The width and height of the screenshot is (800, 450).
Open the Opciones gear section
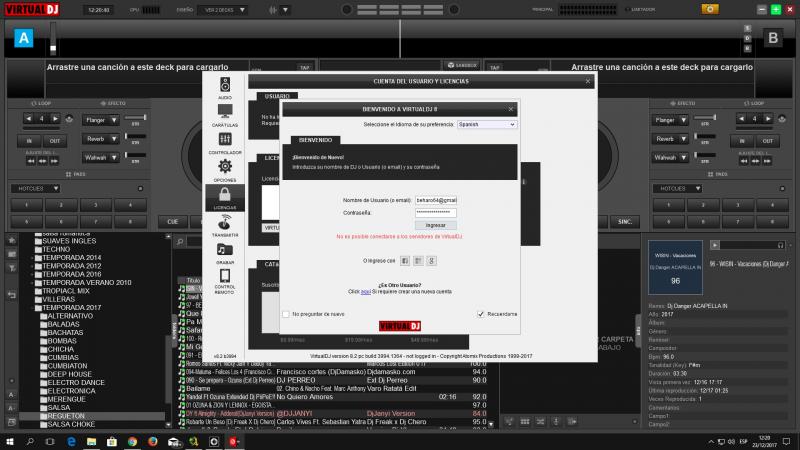(225, 170)
